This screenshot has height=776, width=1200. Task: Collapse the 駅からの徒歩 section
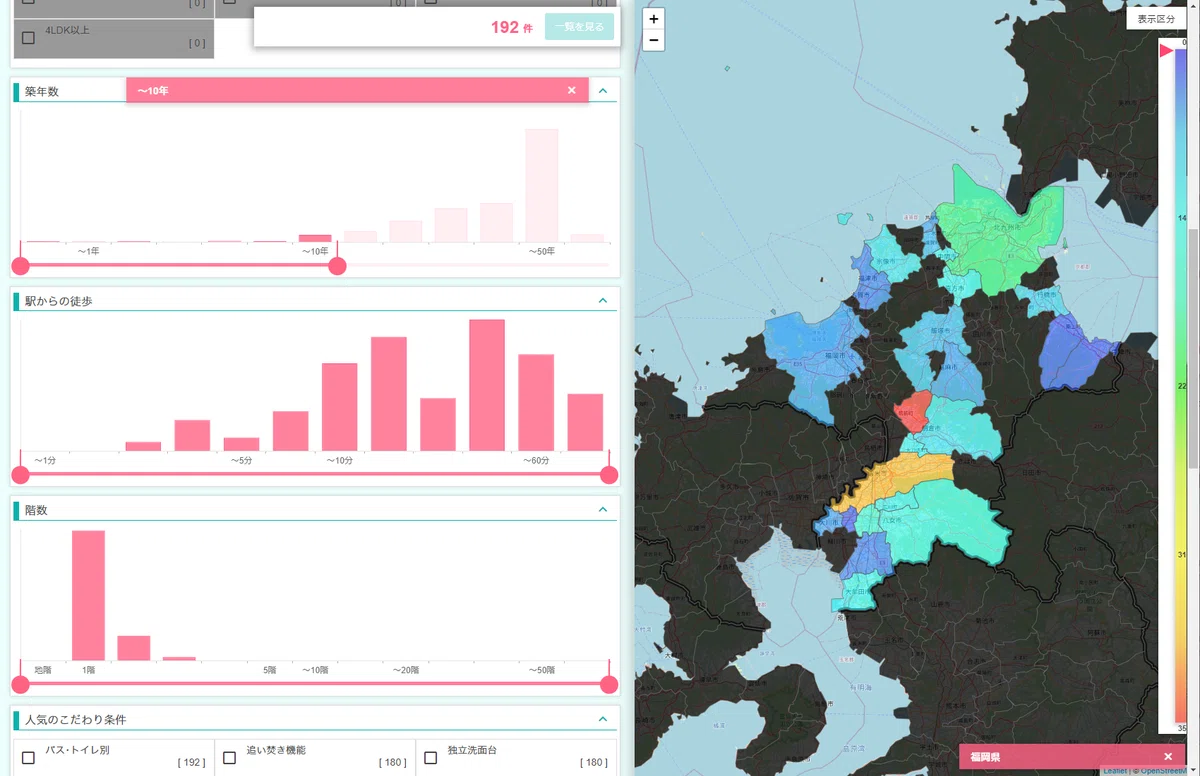(x=602, y=300)
